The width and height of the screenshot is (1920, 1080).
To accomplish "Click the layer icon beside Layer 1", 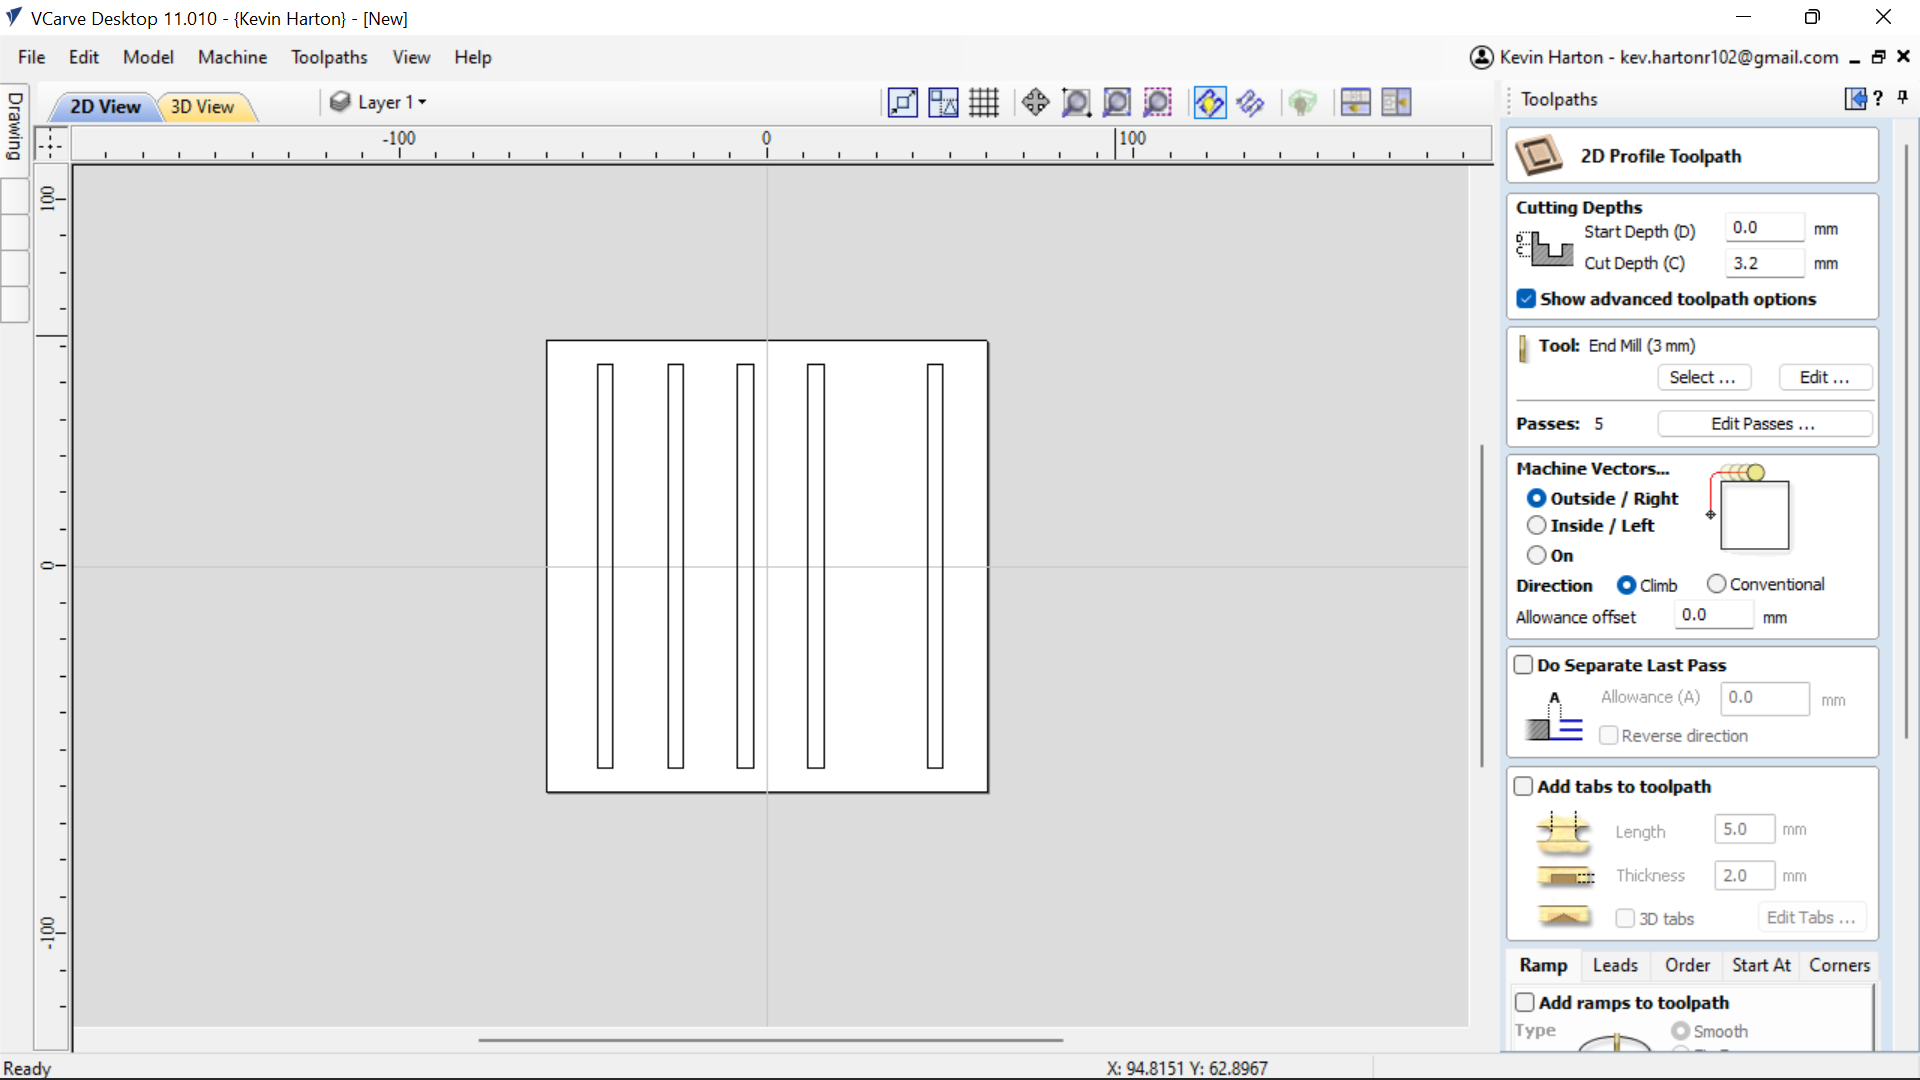I will point(340,102).
